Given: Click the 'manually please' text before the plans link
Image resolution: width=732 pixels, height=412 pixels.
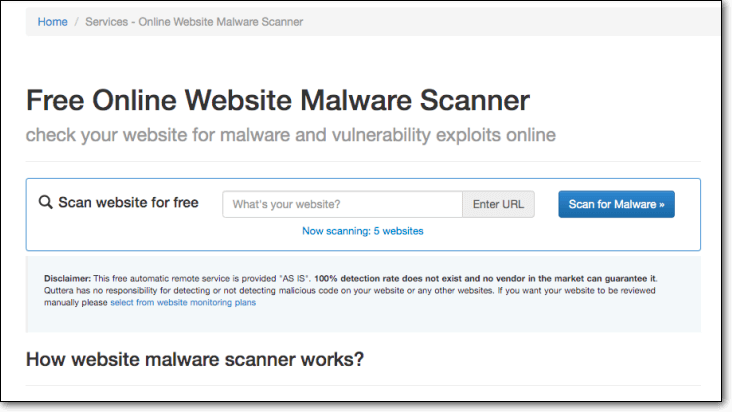Looking at the screenshot, I should (76, 302).
